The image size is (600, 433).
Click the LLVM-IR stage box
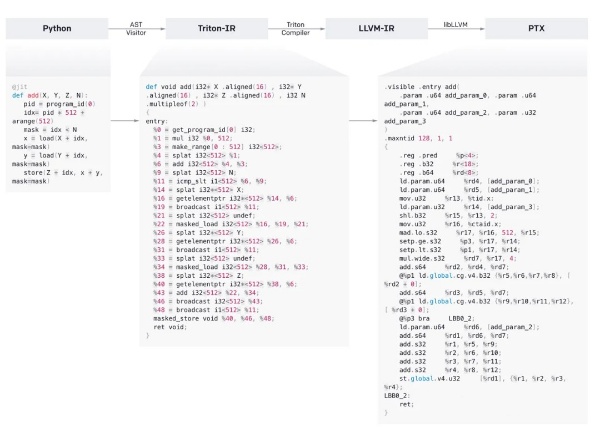click(x=377, y=28)
